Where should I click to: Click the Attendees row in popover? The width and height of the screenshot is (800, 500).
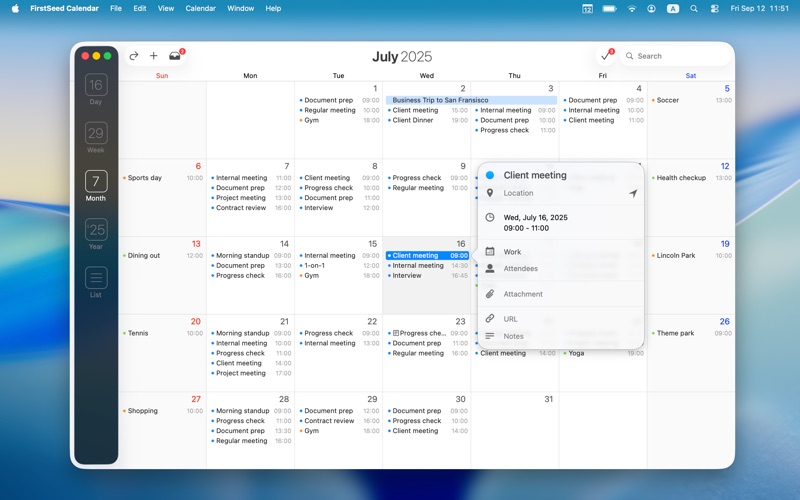tap(521, 268)
